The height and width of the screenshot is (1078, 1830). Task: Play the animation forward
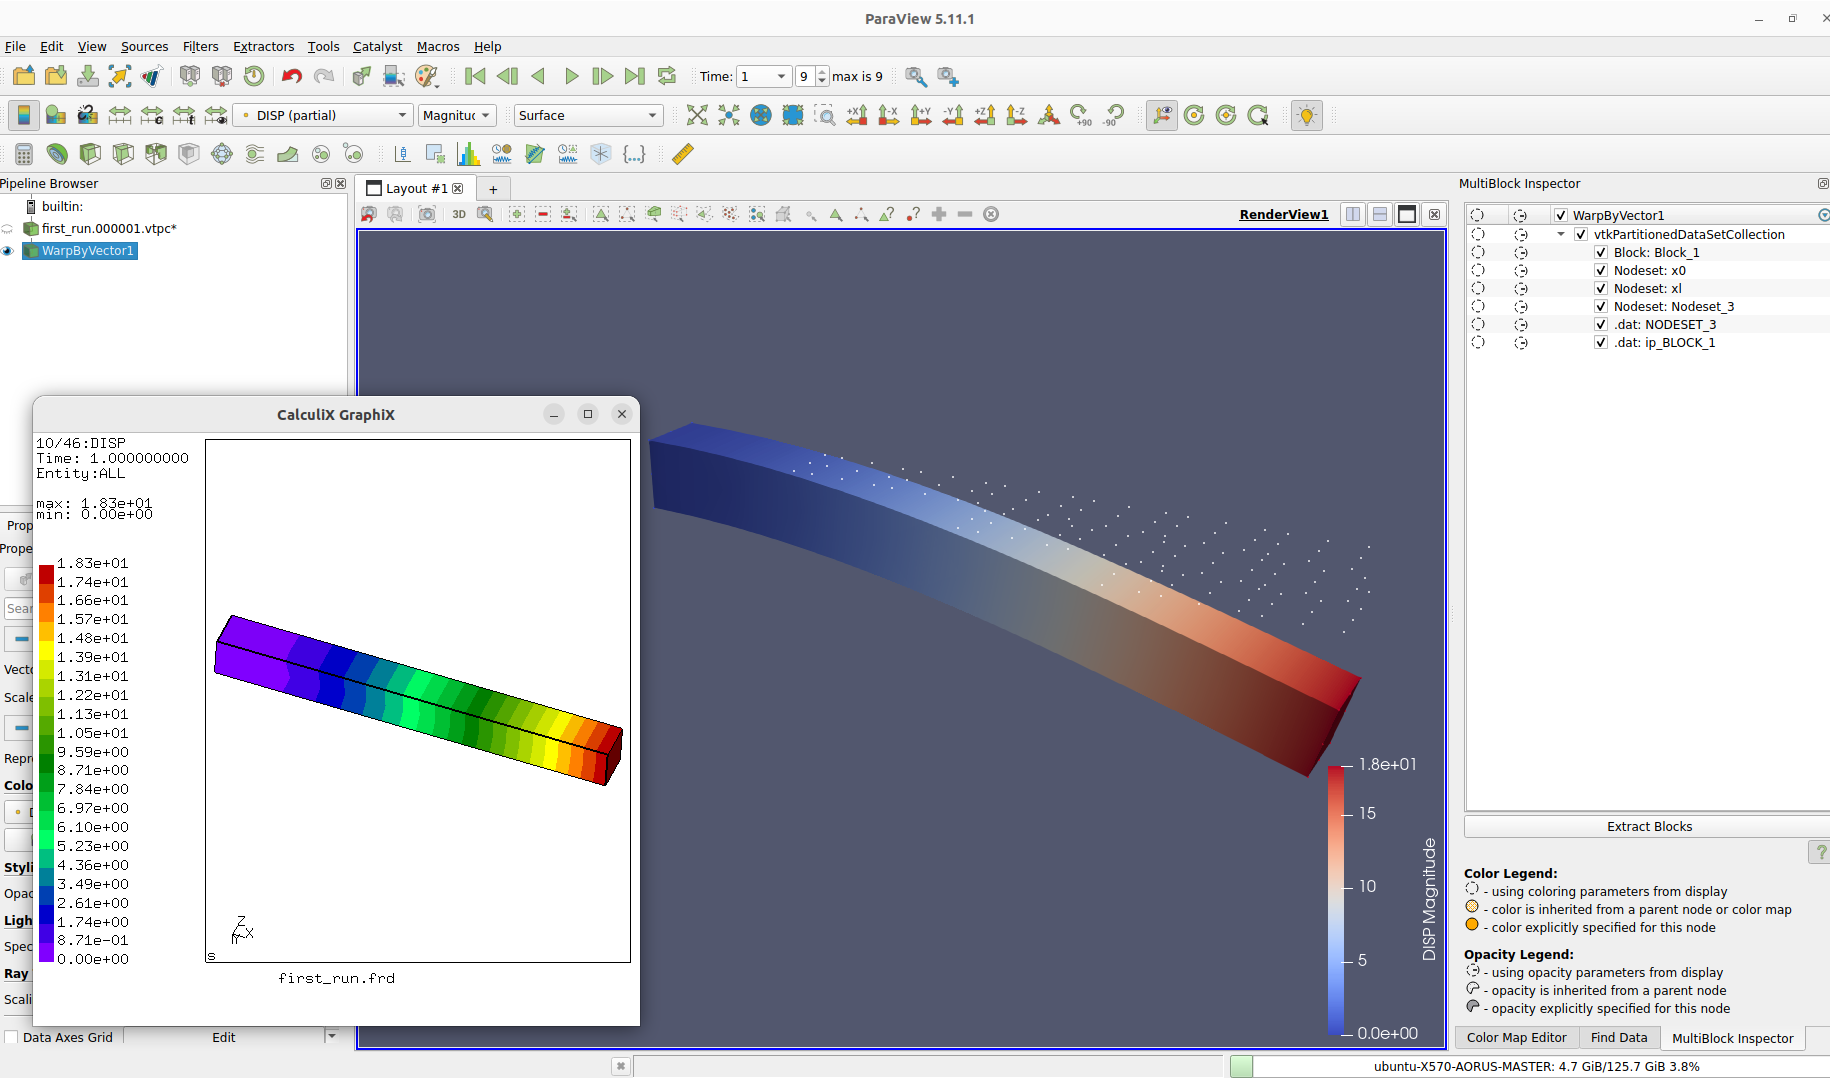pyautogui.click(x=571, y=76)
